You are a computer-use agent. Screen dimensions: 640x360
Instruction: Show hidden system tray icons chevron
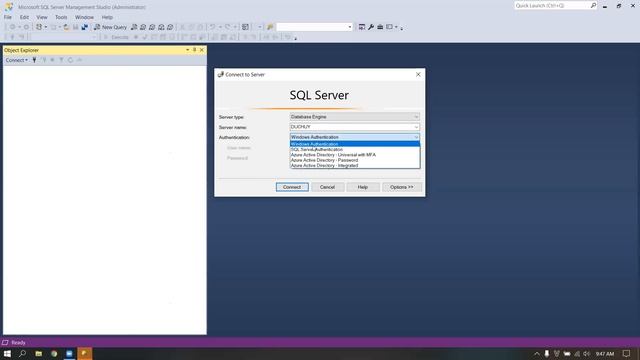[537, 354]
